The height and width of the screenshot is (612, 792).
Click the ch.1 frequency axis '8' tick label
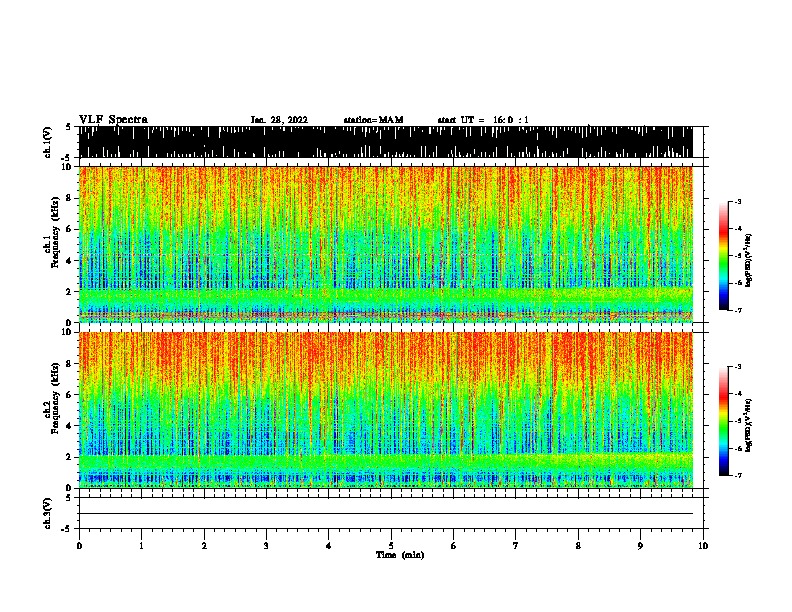(70, 198)
